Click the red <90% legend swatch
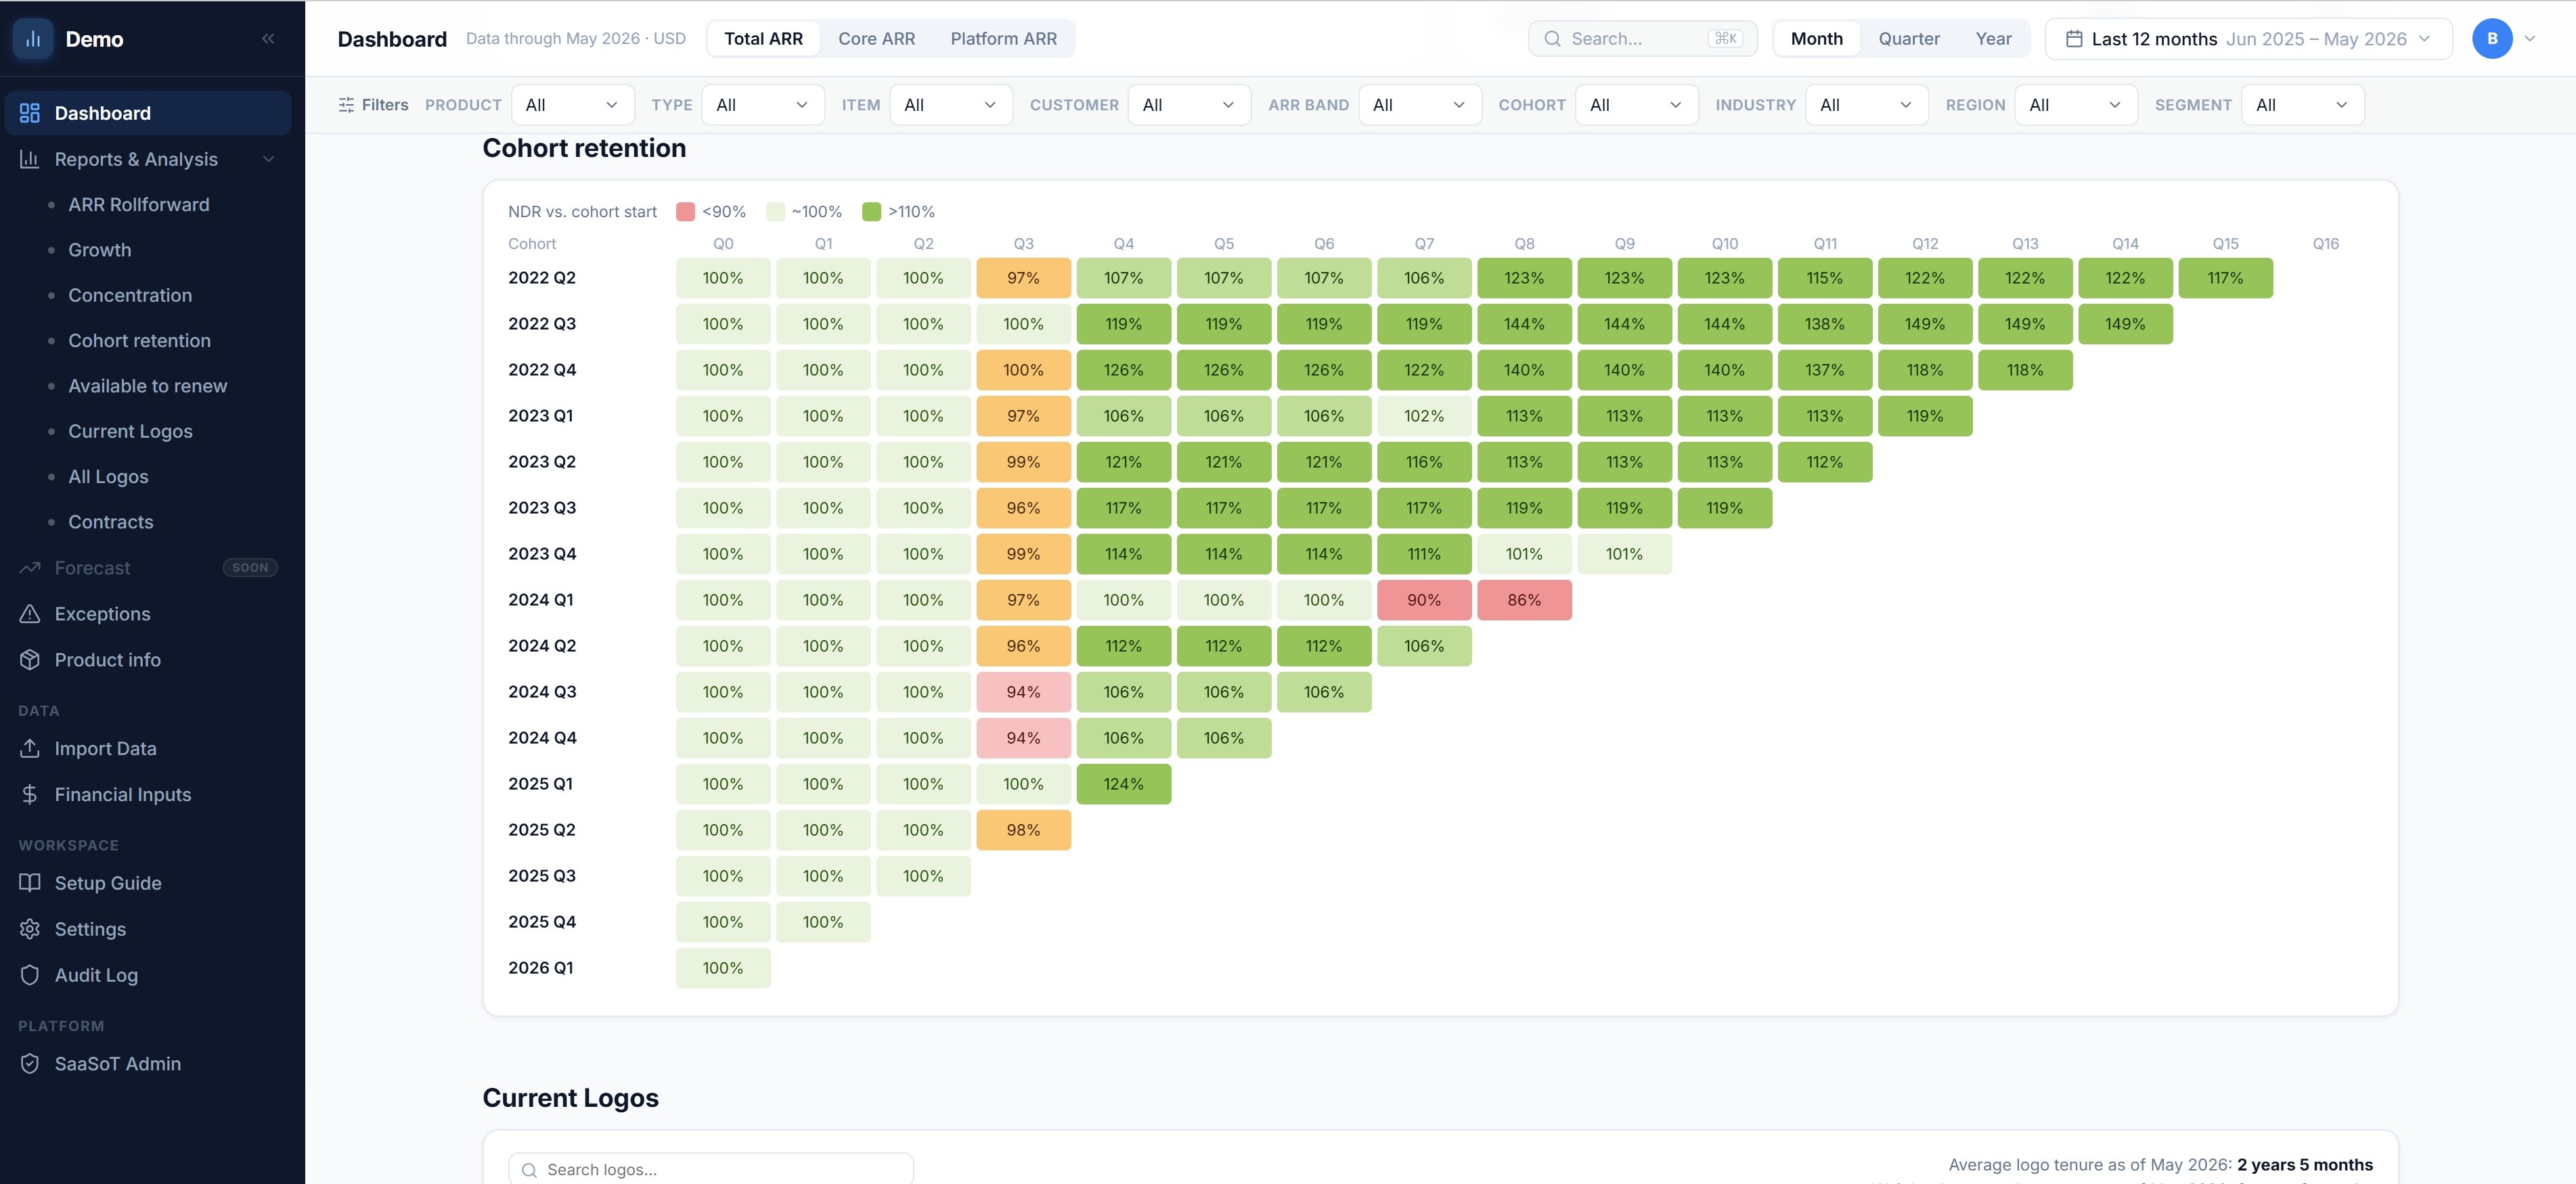The width and height of the screenshot is (2576, 1184). click(x=685, y=212)
